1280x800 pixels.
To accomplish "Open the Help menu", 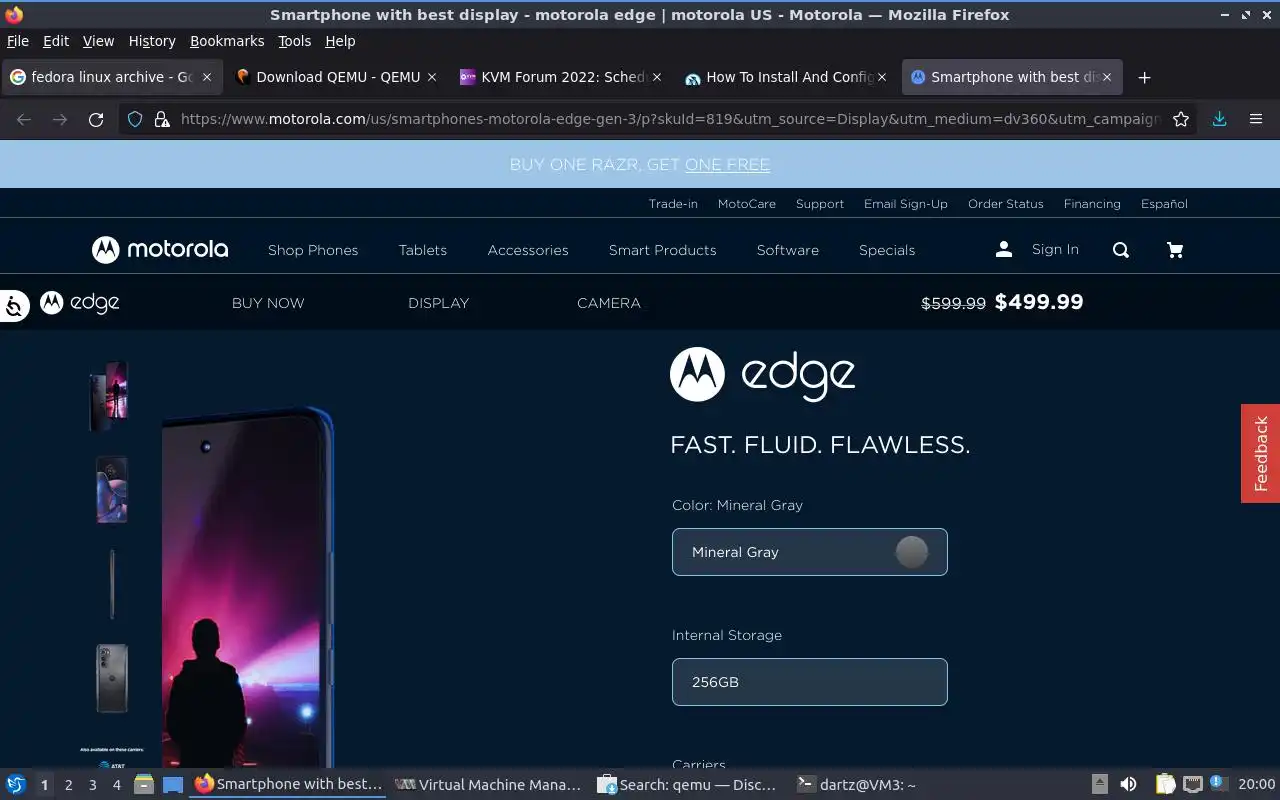I will click(x=340, y=41).
